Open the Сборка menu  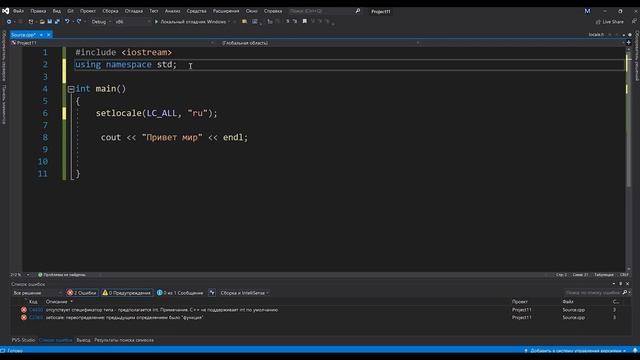(x=110, y=11)
